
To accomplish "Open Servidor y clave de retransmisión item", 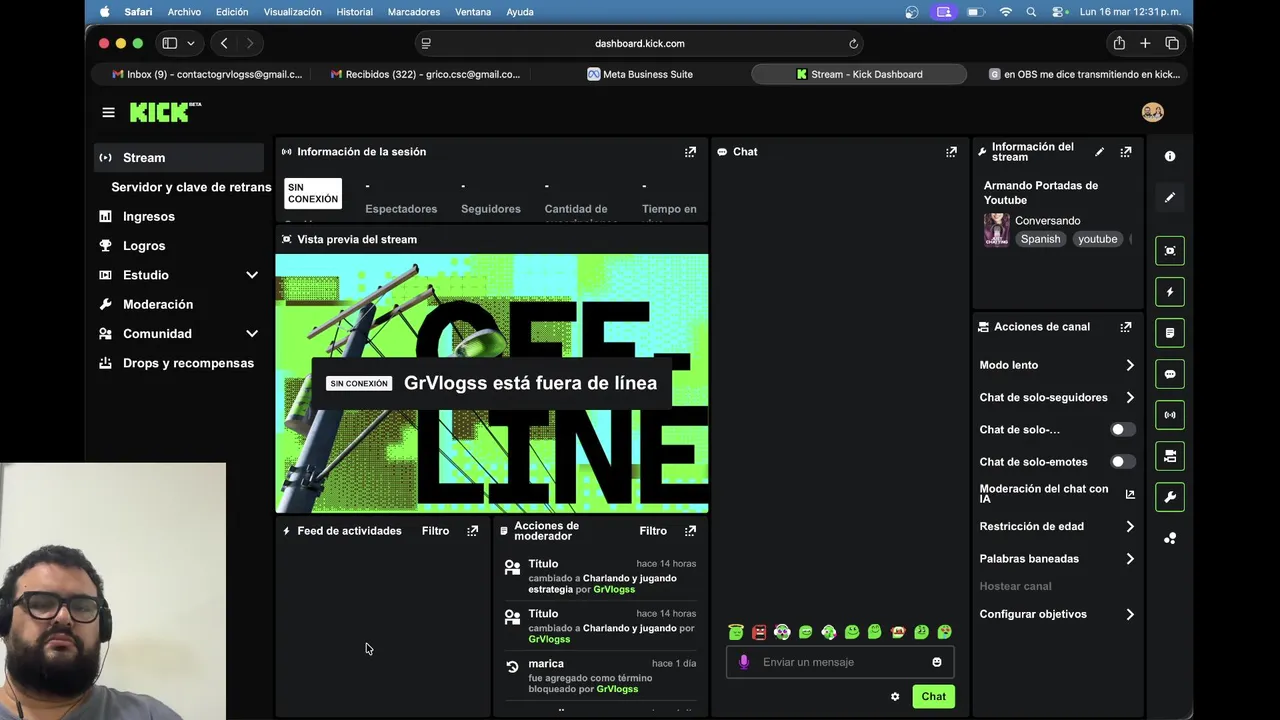I will [191, 187].
